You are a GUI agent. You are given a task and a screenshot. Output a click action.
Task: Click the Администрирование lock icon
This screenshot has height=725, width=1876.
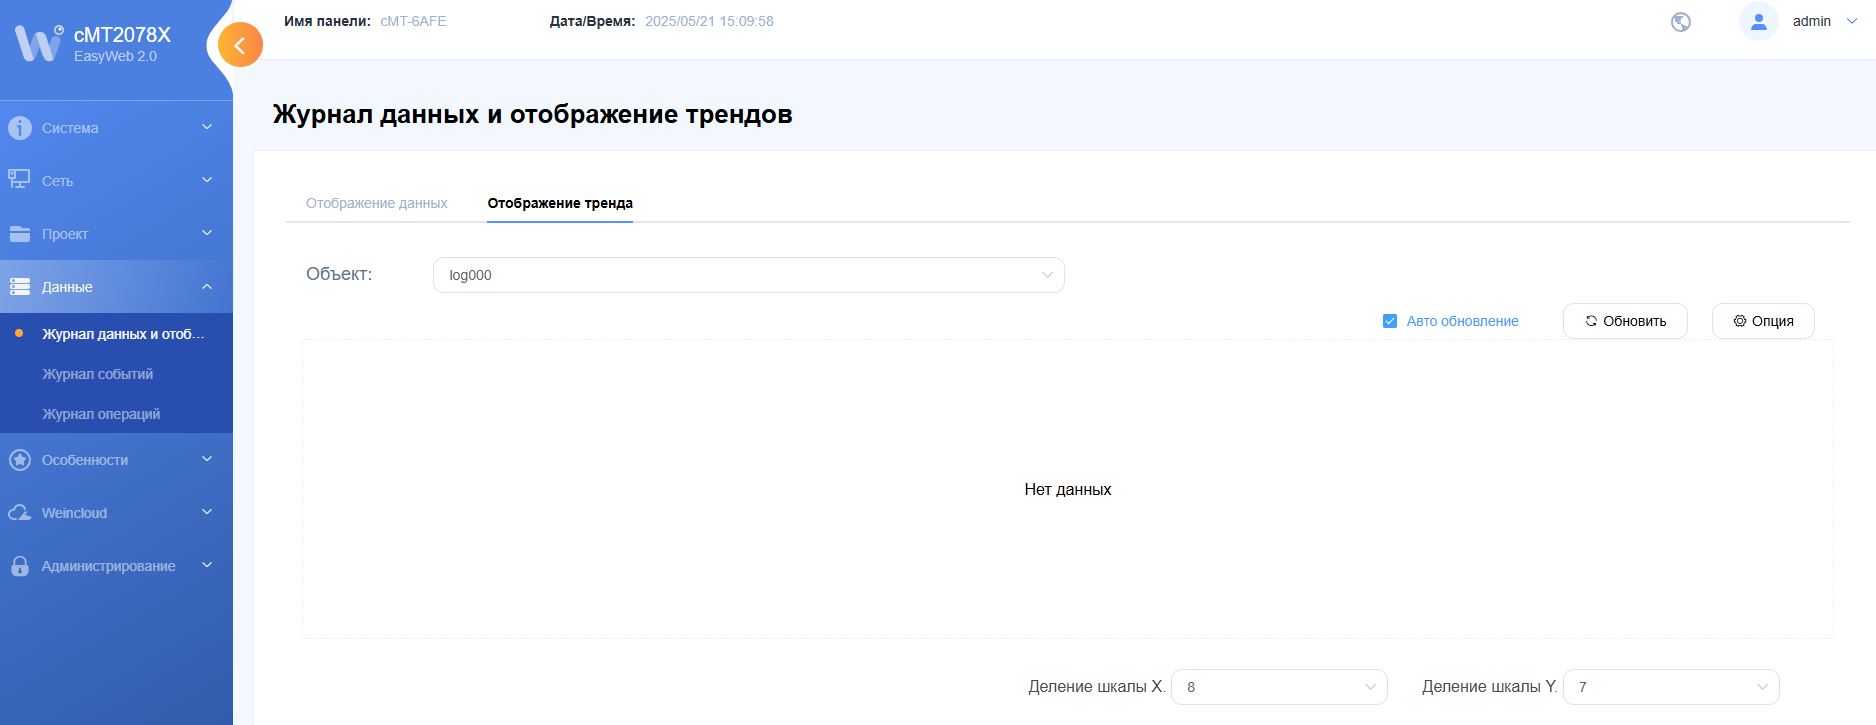(x=19, y=566)
